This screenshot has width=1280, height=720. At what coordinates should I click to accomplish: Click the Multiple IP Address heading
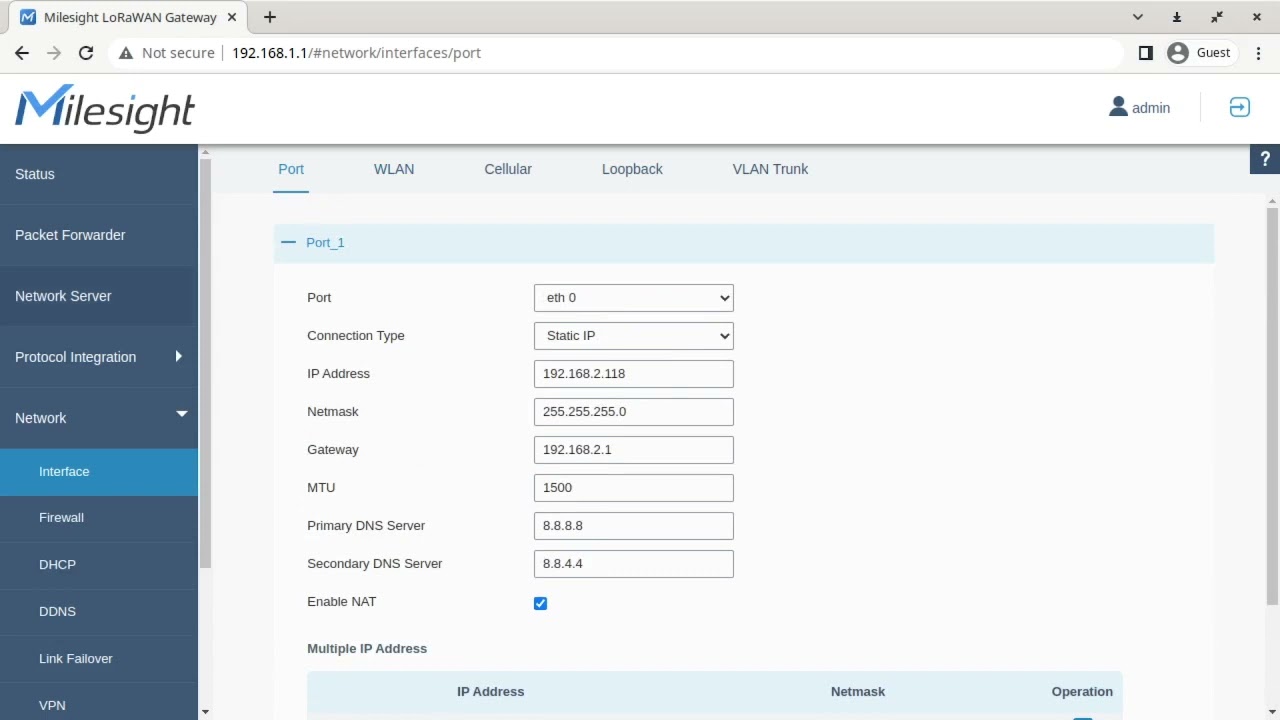[367, 649]
